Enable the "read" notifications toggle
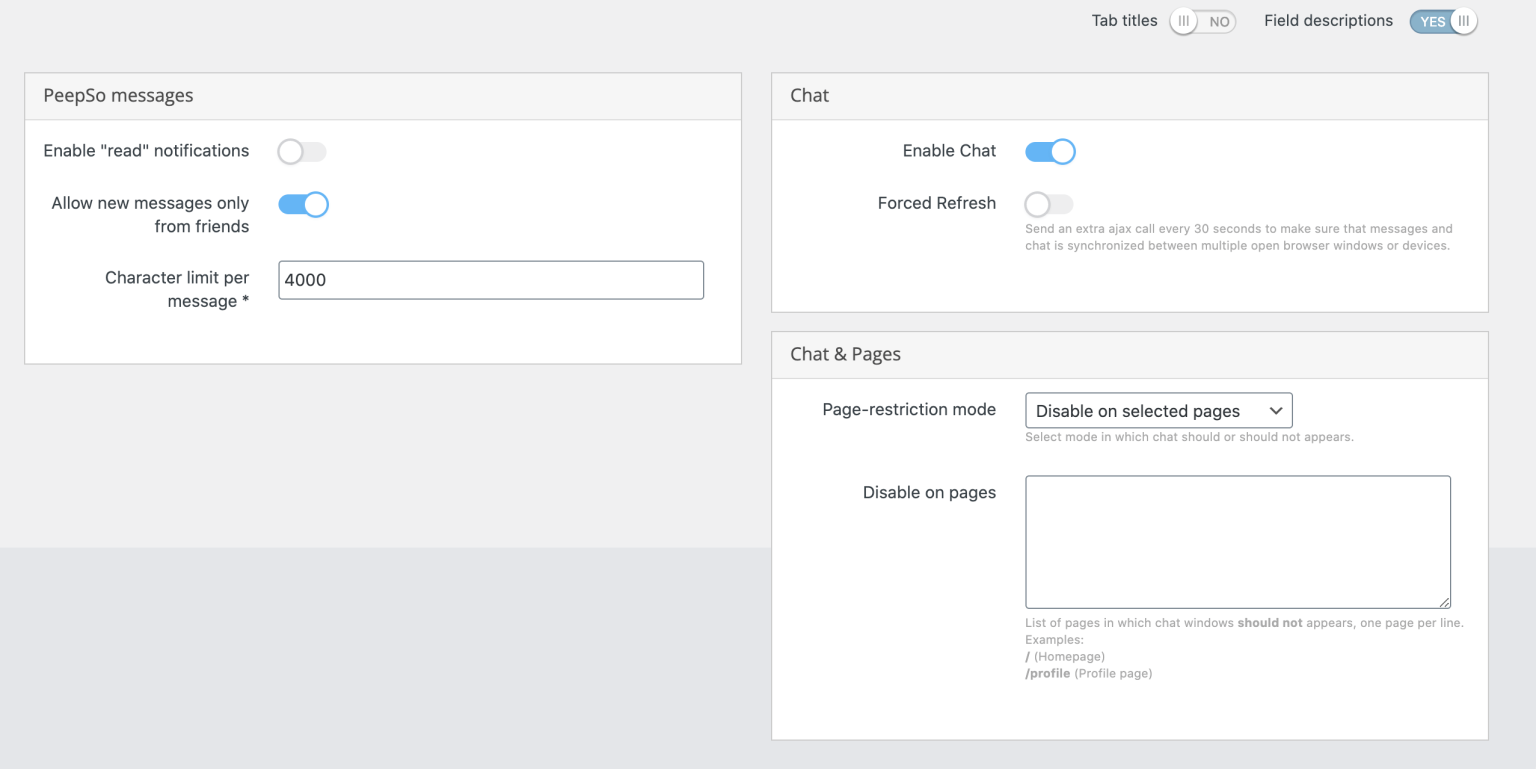This screenshot has width=1536, height=769. point(302,151)
